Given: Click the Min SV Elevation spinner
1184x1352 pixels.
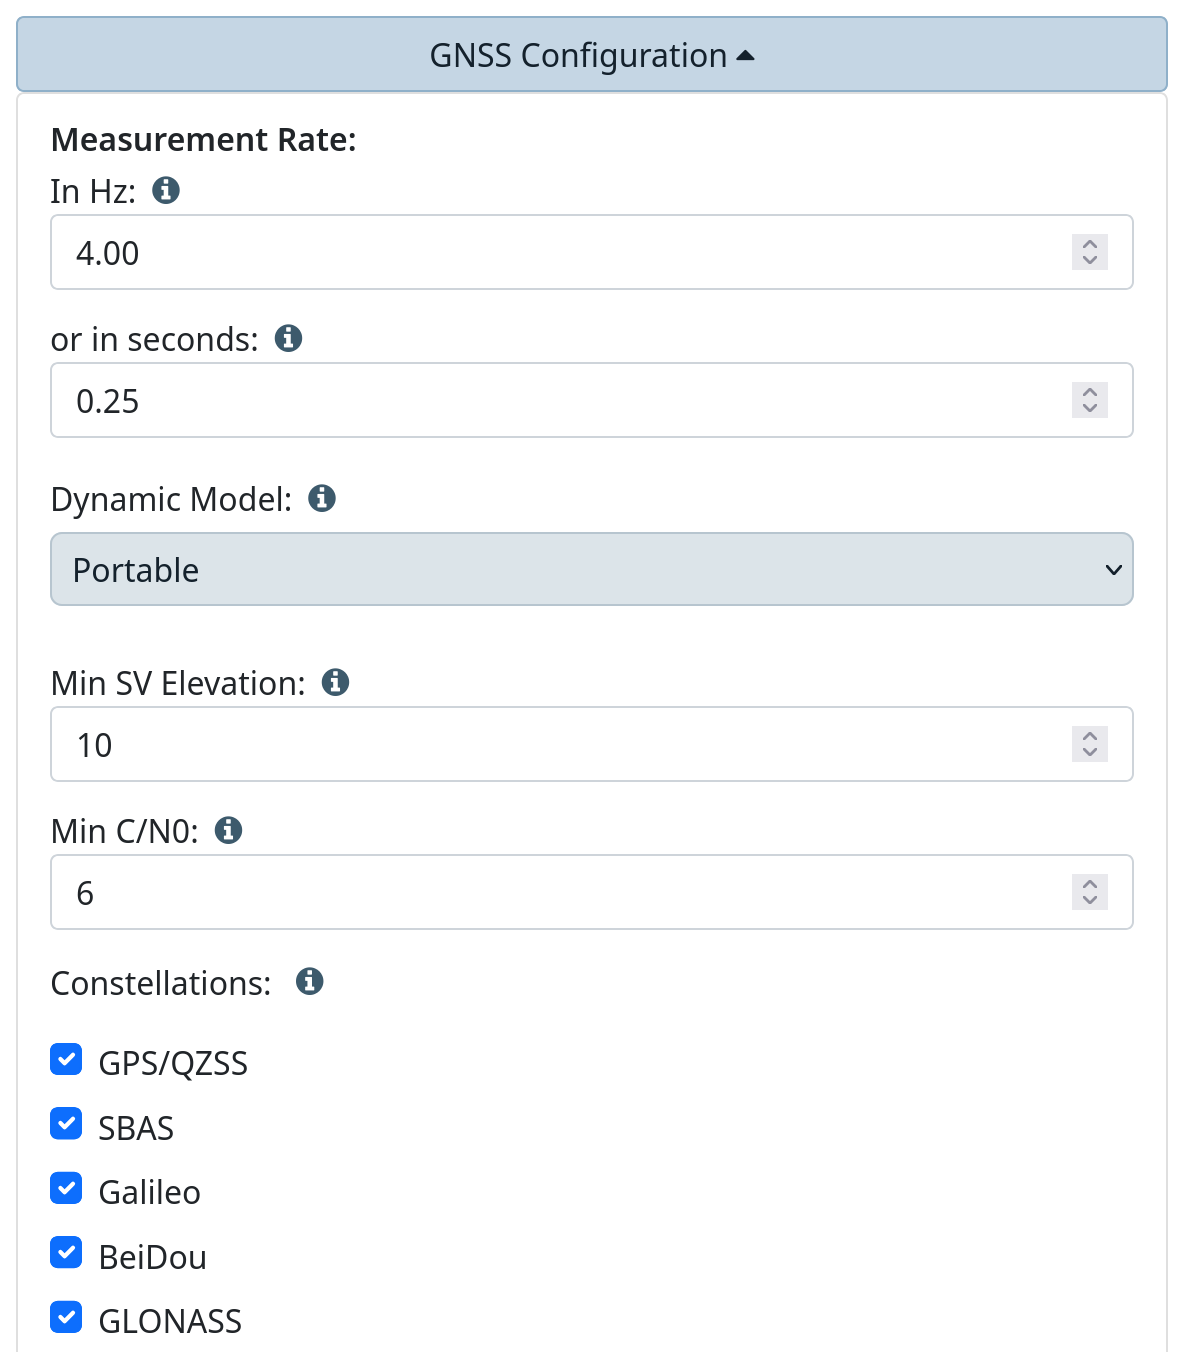Looking at the screenshot, I should 1090,744.
